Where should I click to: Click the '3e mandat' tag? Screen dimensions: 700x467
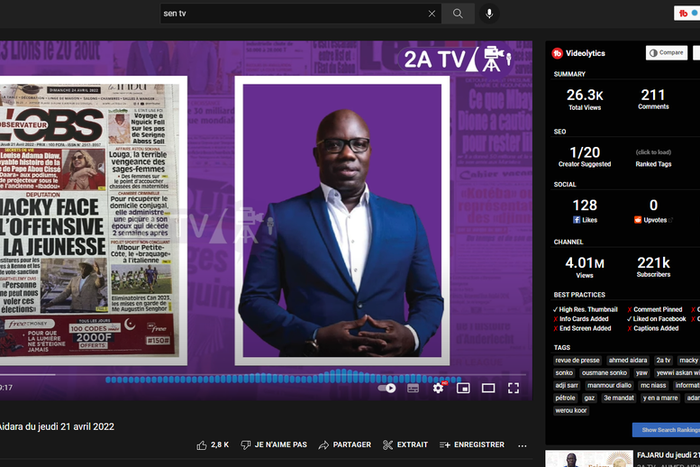(619, 398)
